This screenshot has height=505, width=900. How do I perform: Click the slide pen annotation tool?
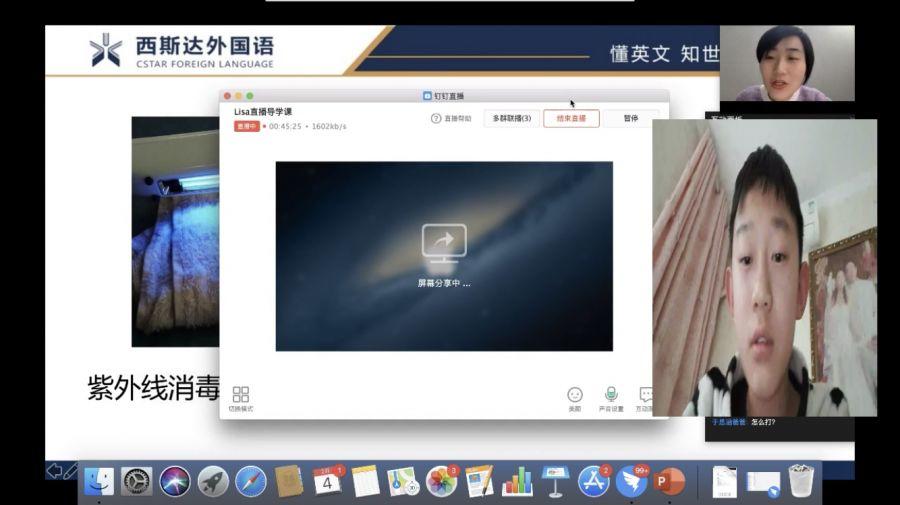(70, 471)
